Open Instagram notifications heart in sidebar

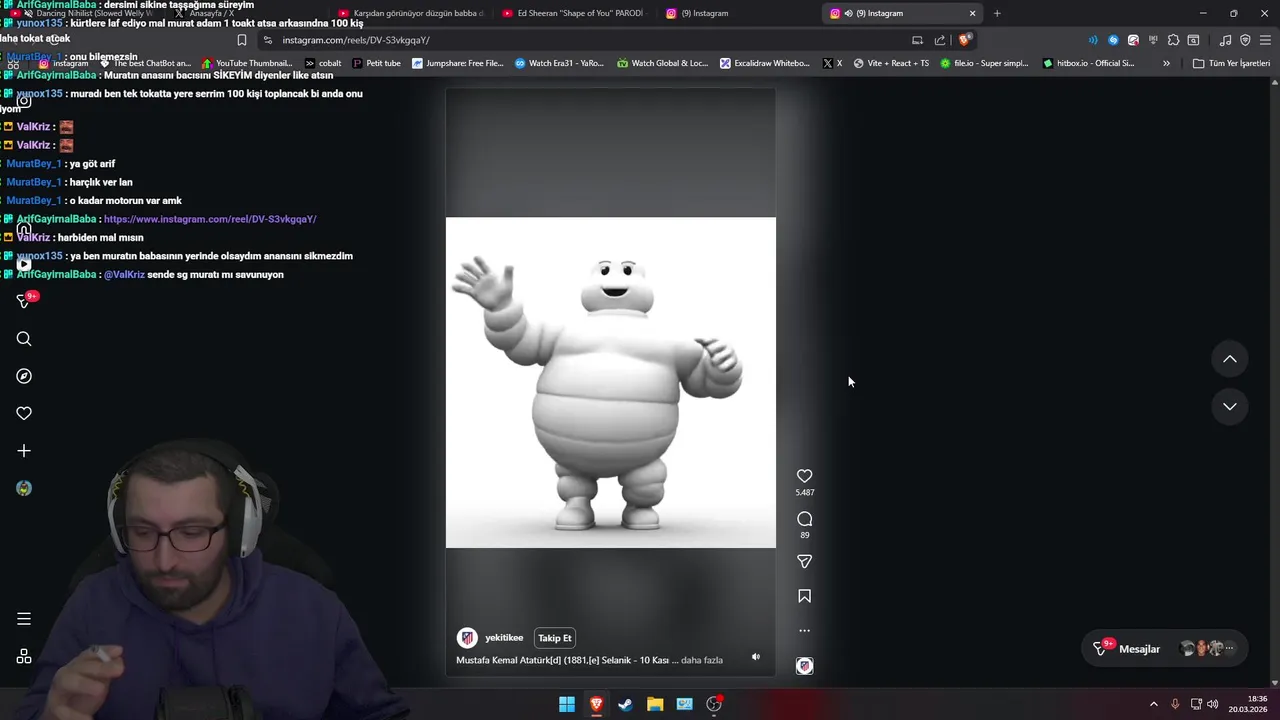click(x=24, y=413)
